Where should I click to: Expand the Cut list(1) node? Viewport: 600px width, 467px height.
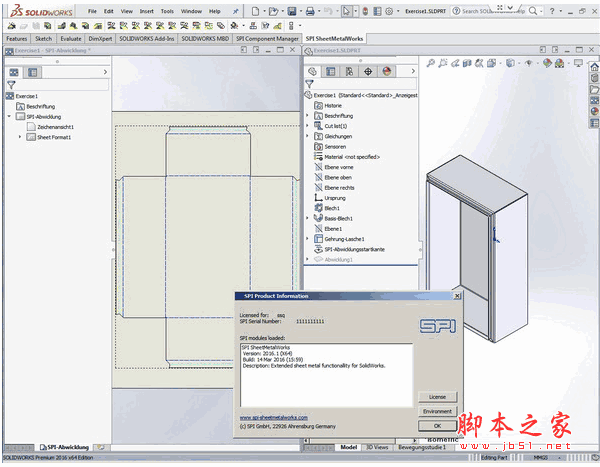pos(307,126)
